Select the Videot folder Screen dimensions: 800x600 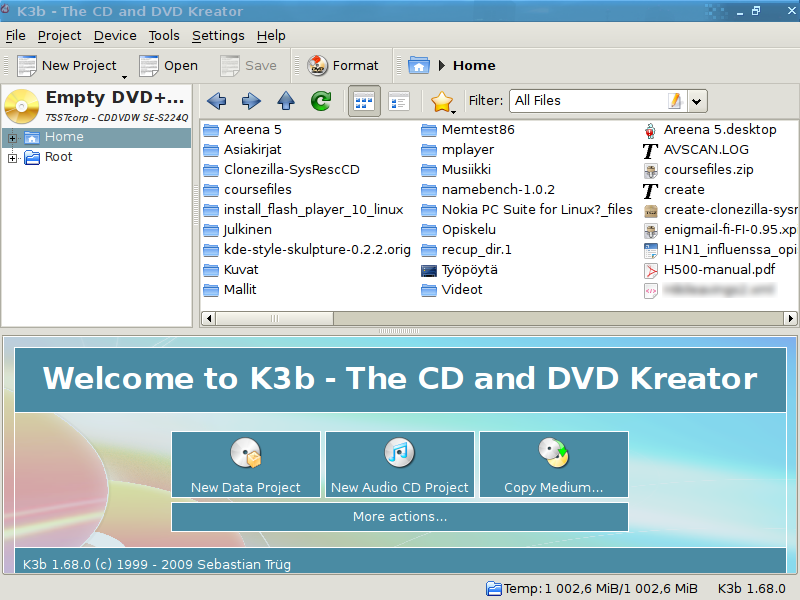[x=452, y=289]
